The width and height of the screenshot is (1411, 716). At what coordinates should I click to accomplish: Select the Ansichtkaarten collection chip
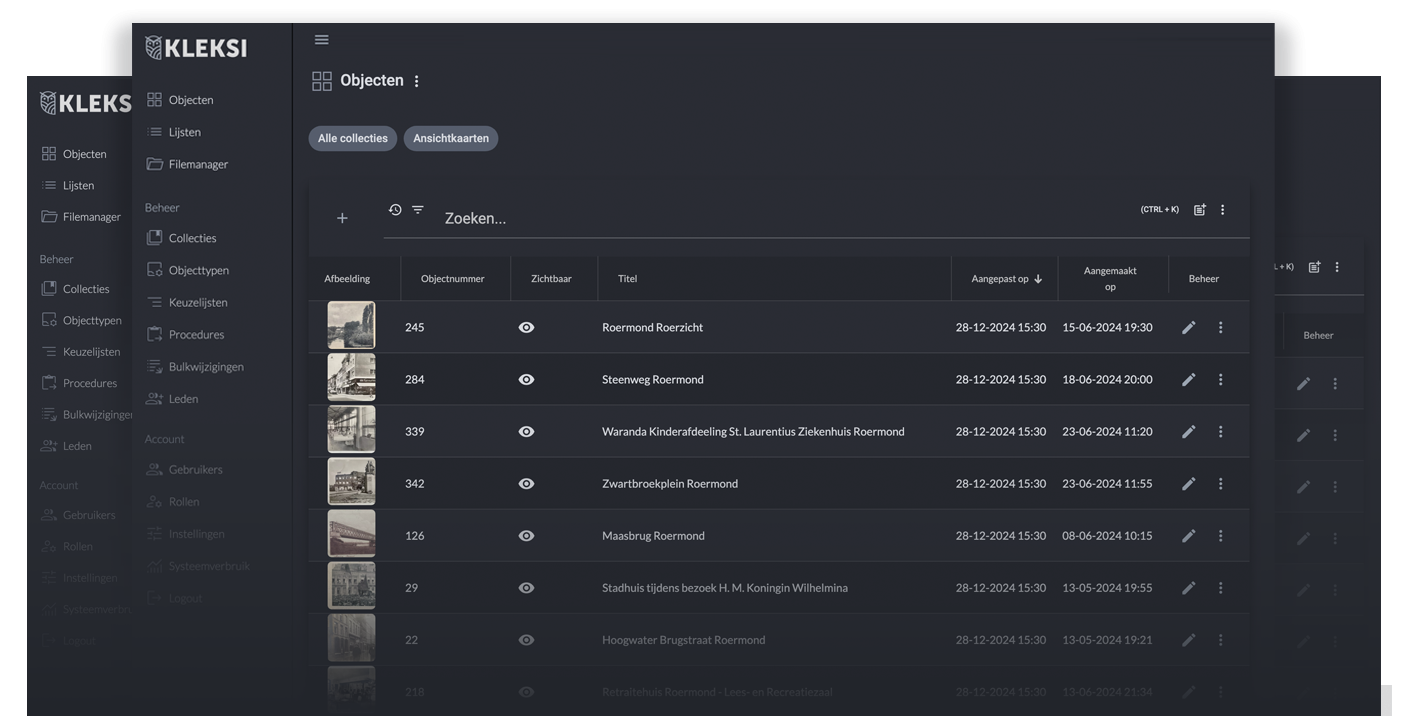click(451, 138)
